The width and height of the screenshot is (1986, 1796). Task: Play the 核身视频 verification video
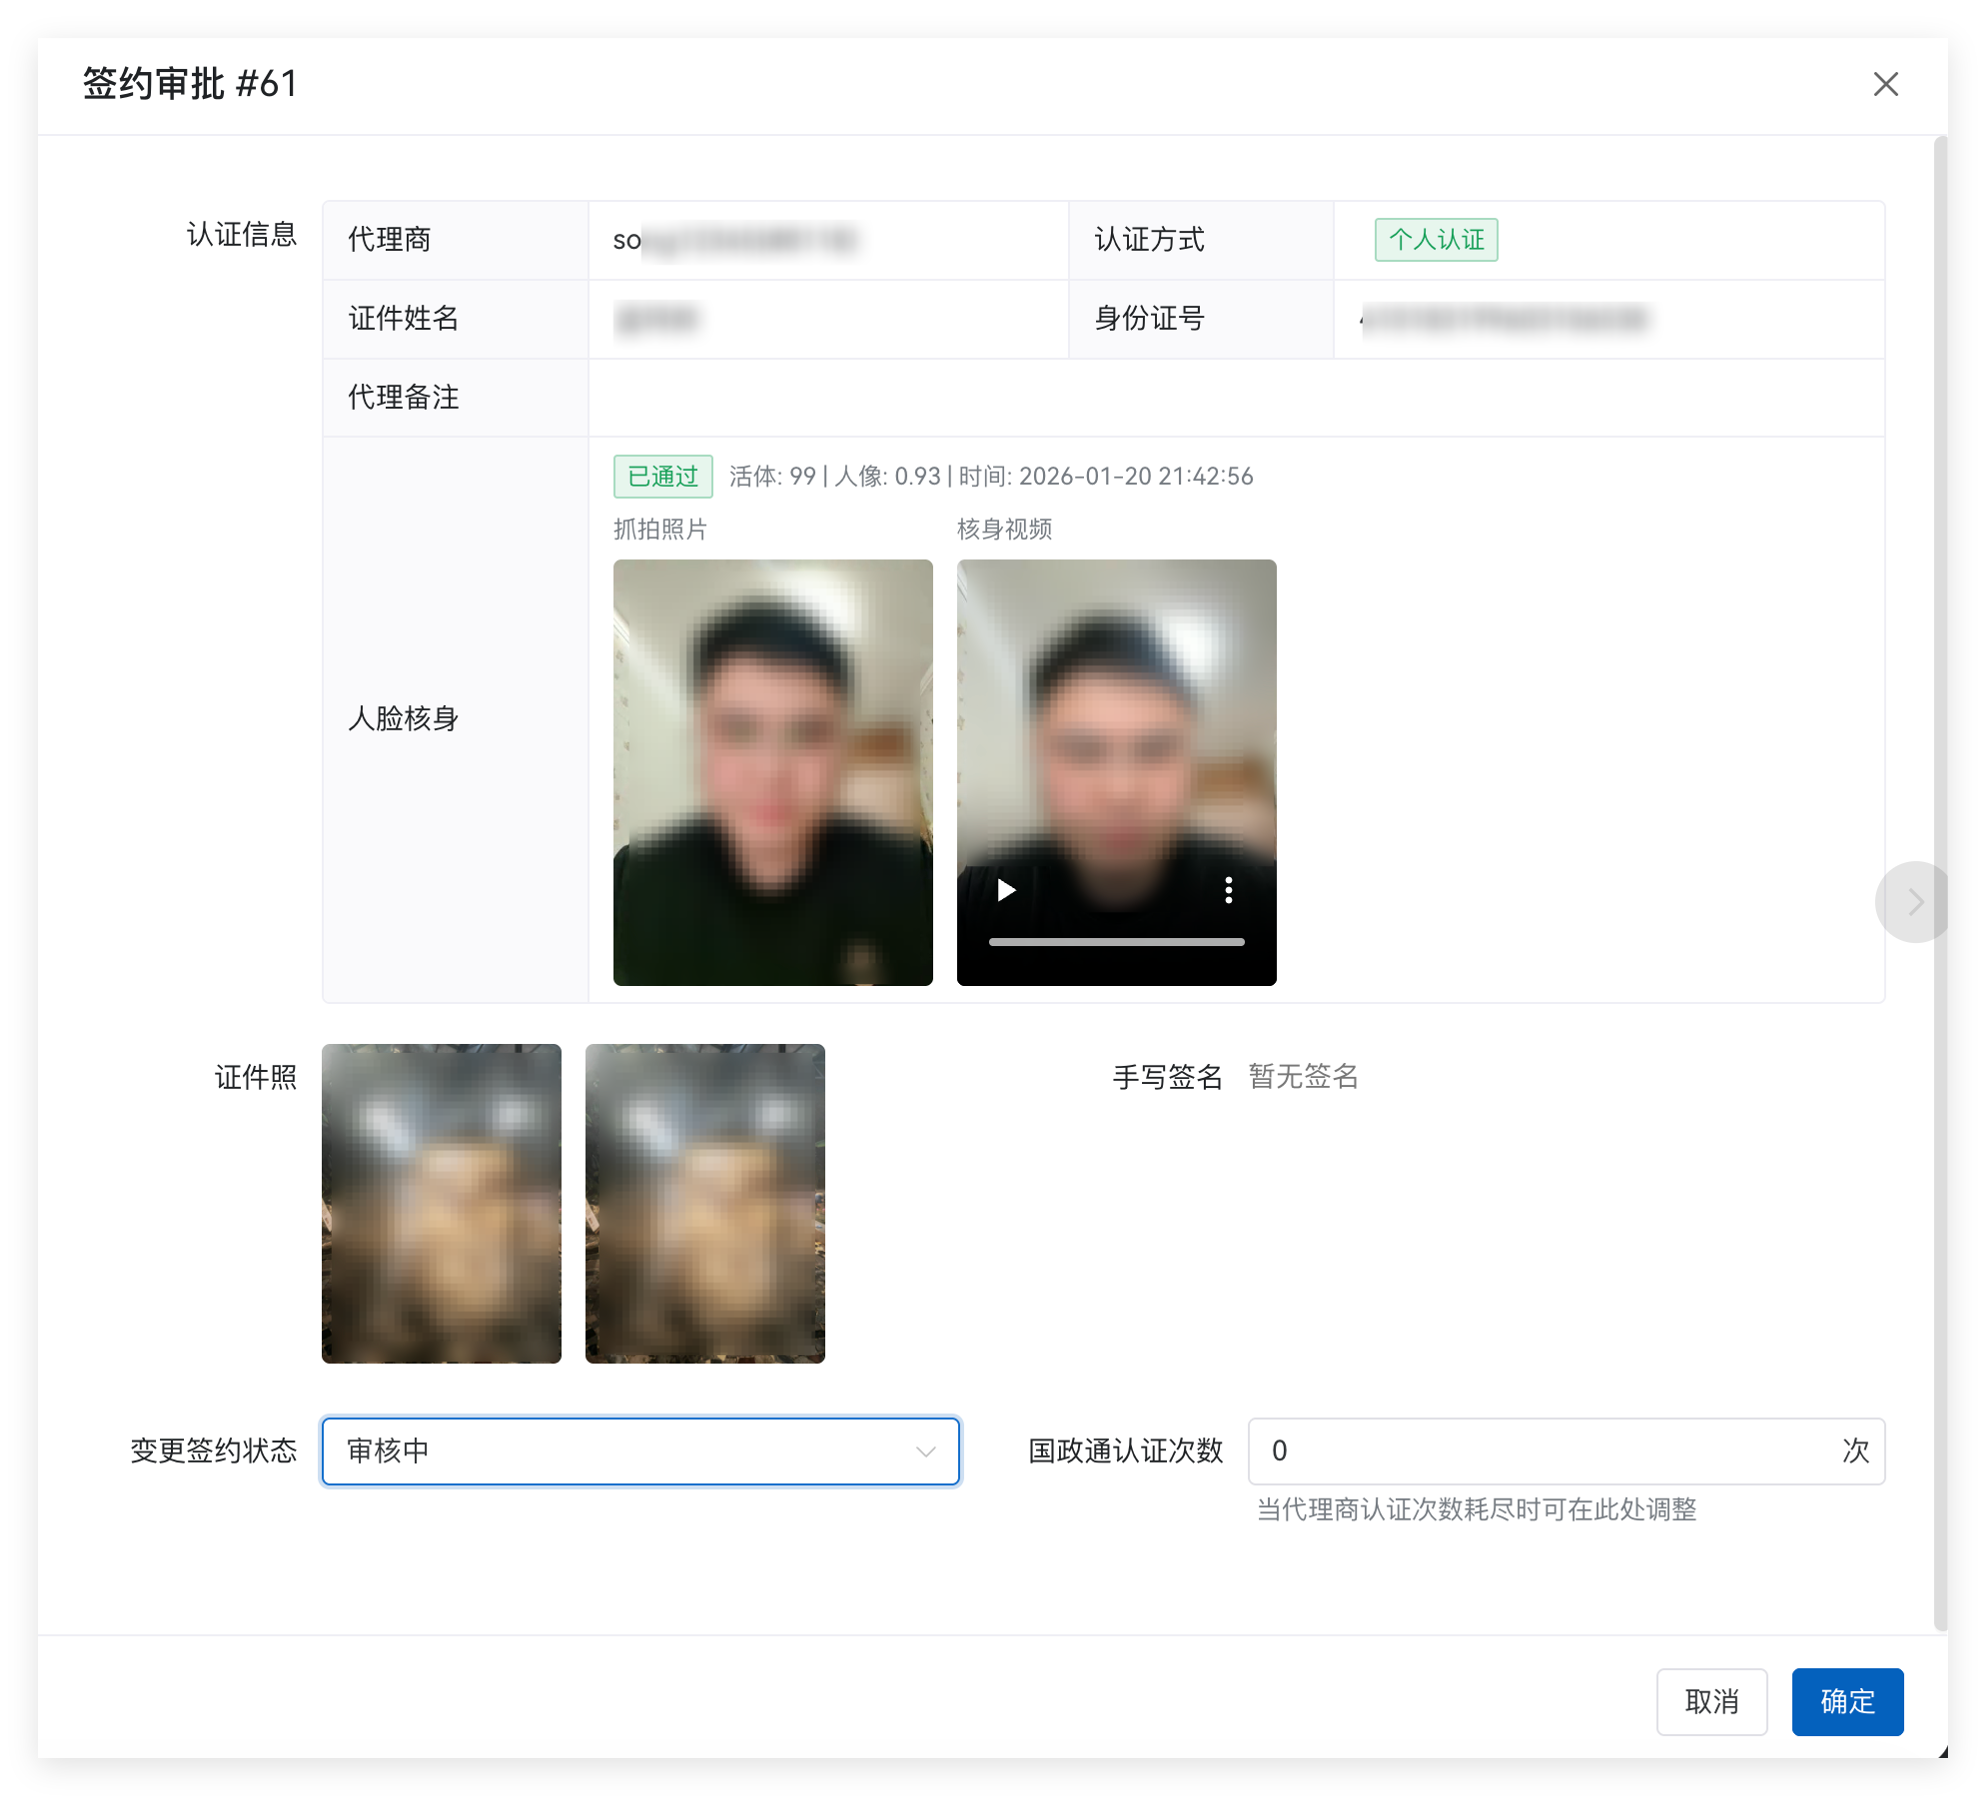click(1006, 890)
